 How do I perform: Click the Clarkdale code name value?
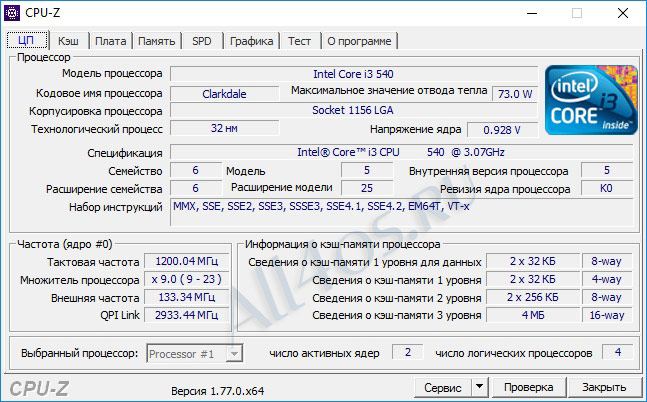(224, 94)
